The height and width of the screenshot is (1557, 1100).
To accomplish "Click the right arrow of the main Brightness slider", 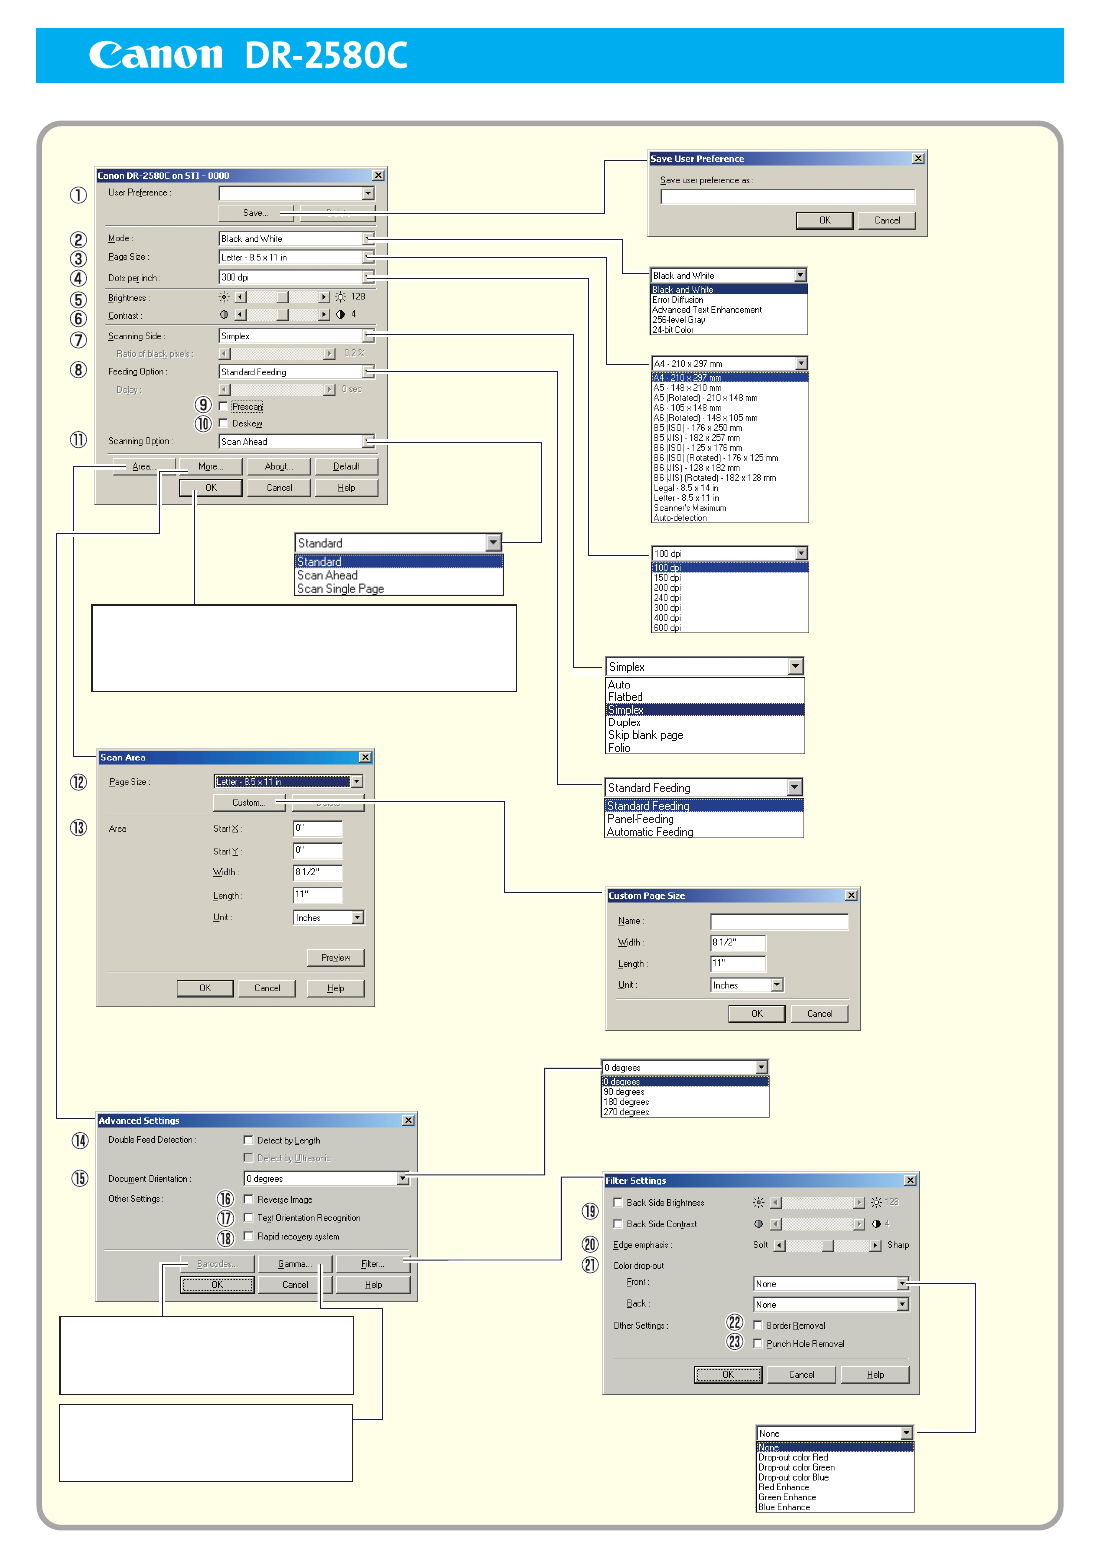I will pos(324,297).
